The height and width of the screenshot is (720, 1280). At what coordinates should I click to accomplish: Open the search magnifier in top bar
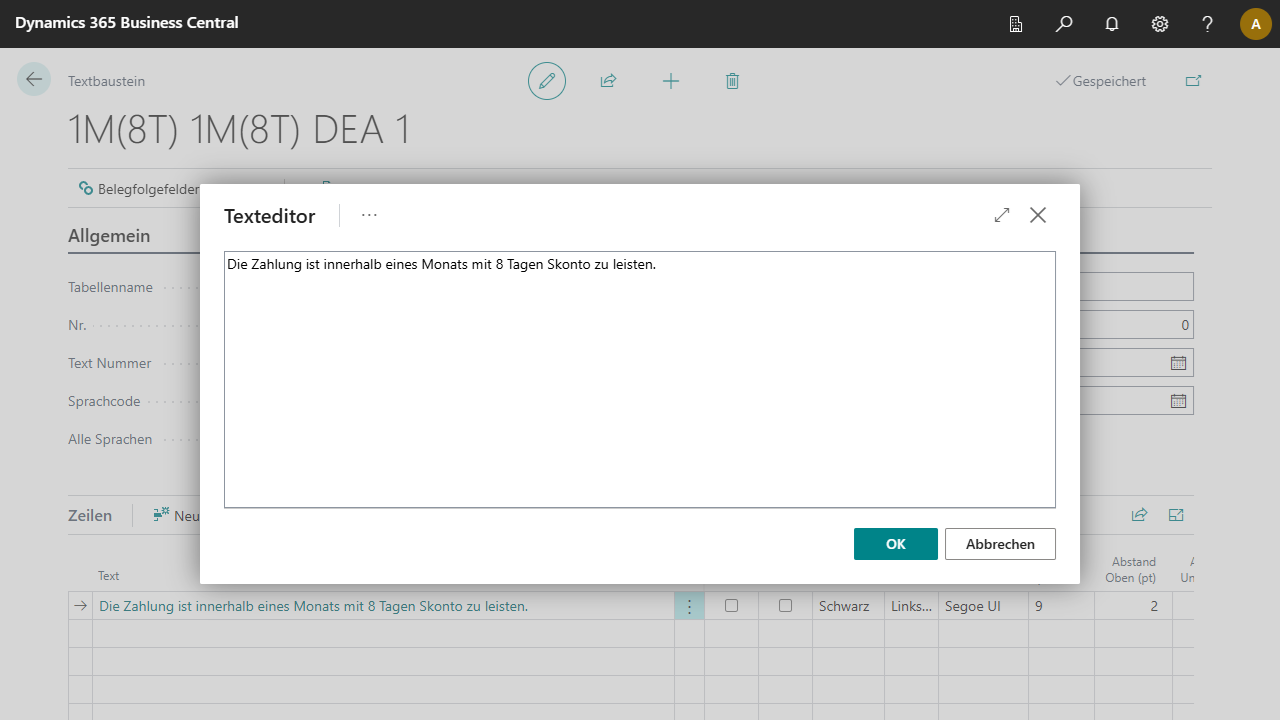click(1064, 24)
